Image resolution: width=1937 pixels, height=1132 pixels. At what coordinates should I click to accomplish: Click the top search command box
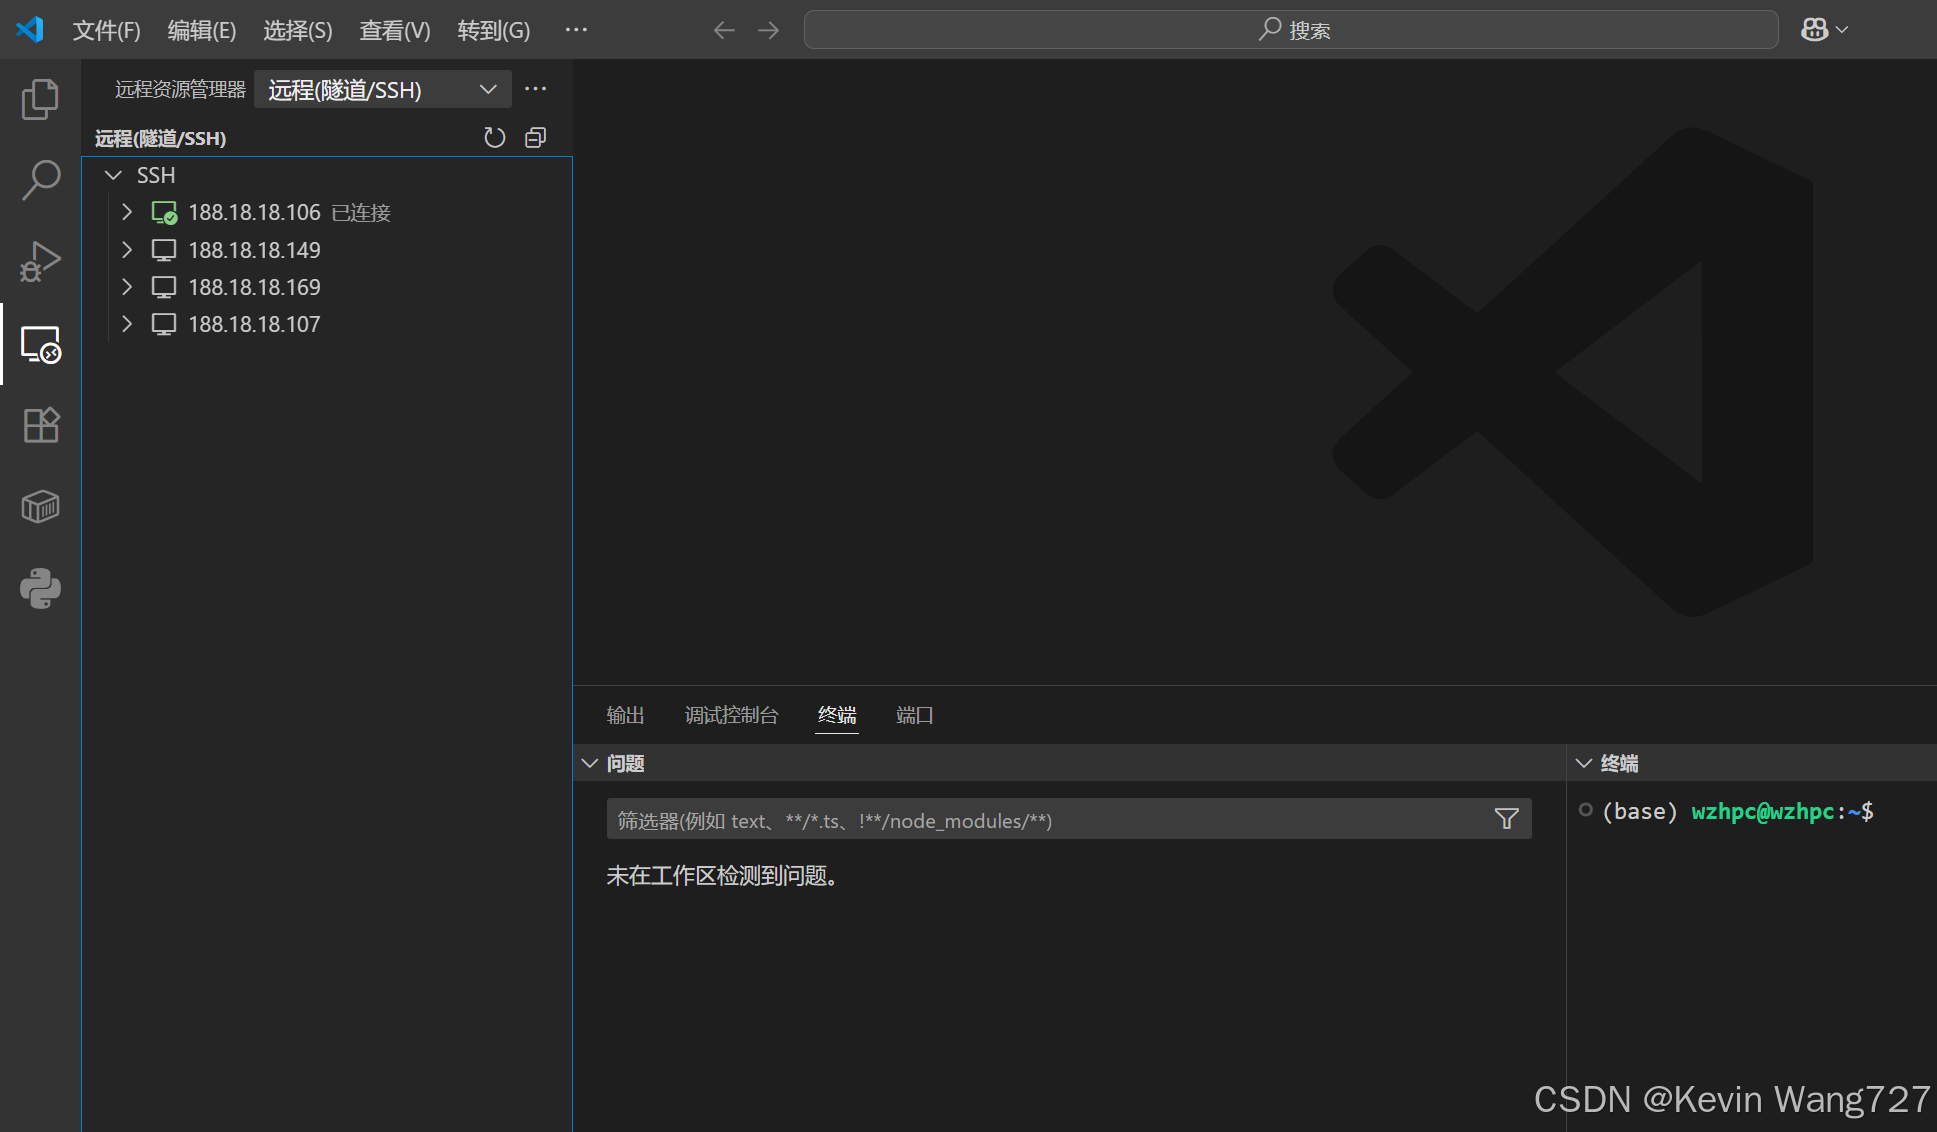[x=1291, y=30]
